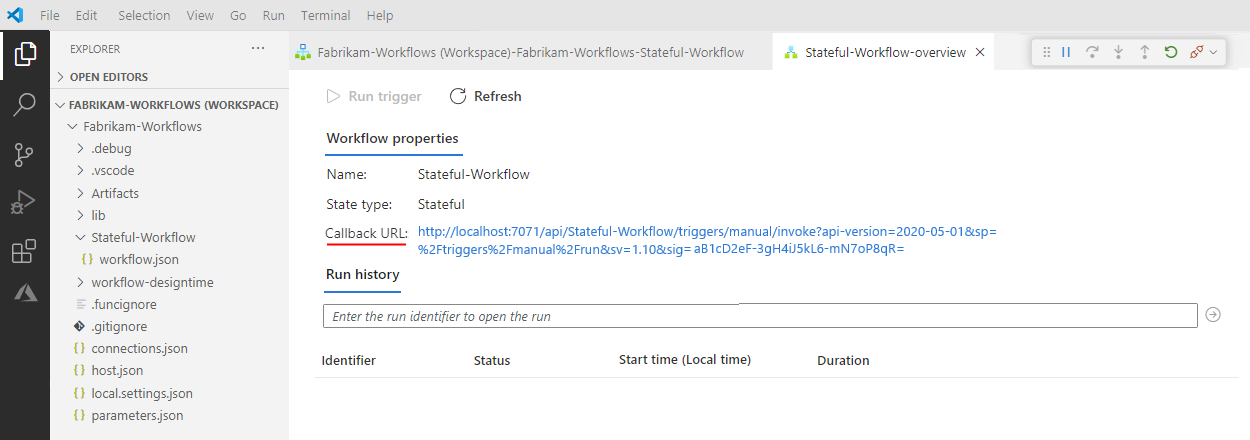Screen dimensions: 1250x440
Task: Open the Search view icon
Action: (25, 105)
